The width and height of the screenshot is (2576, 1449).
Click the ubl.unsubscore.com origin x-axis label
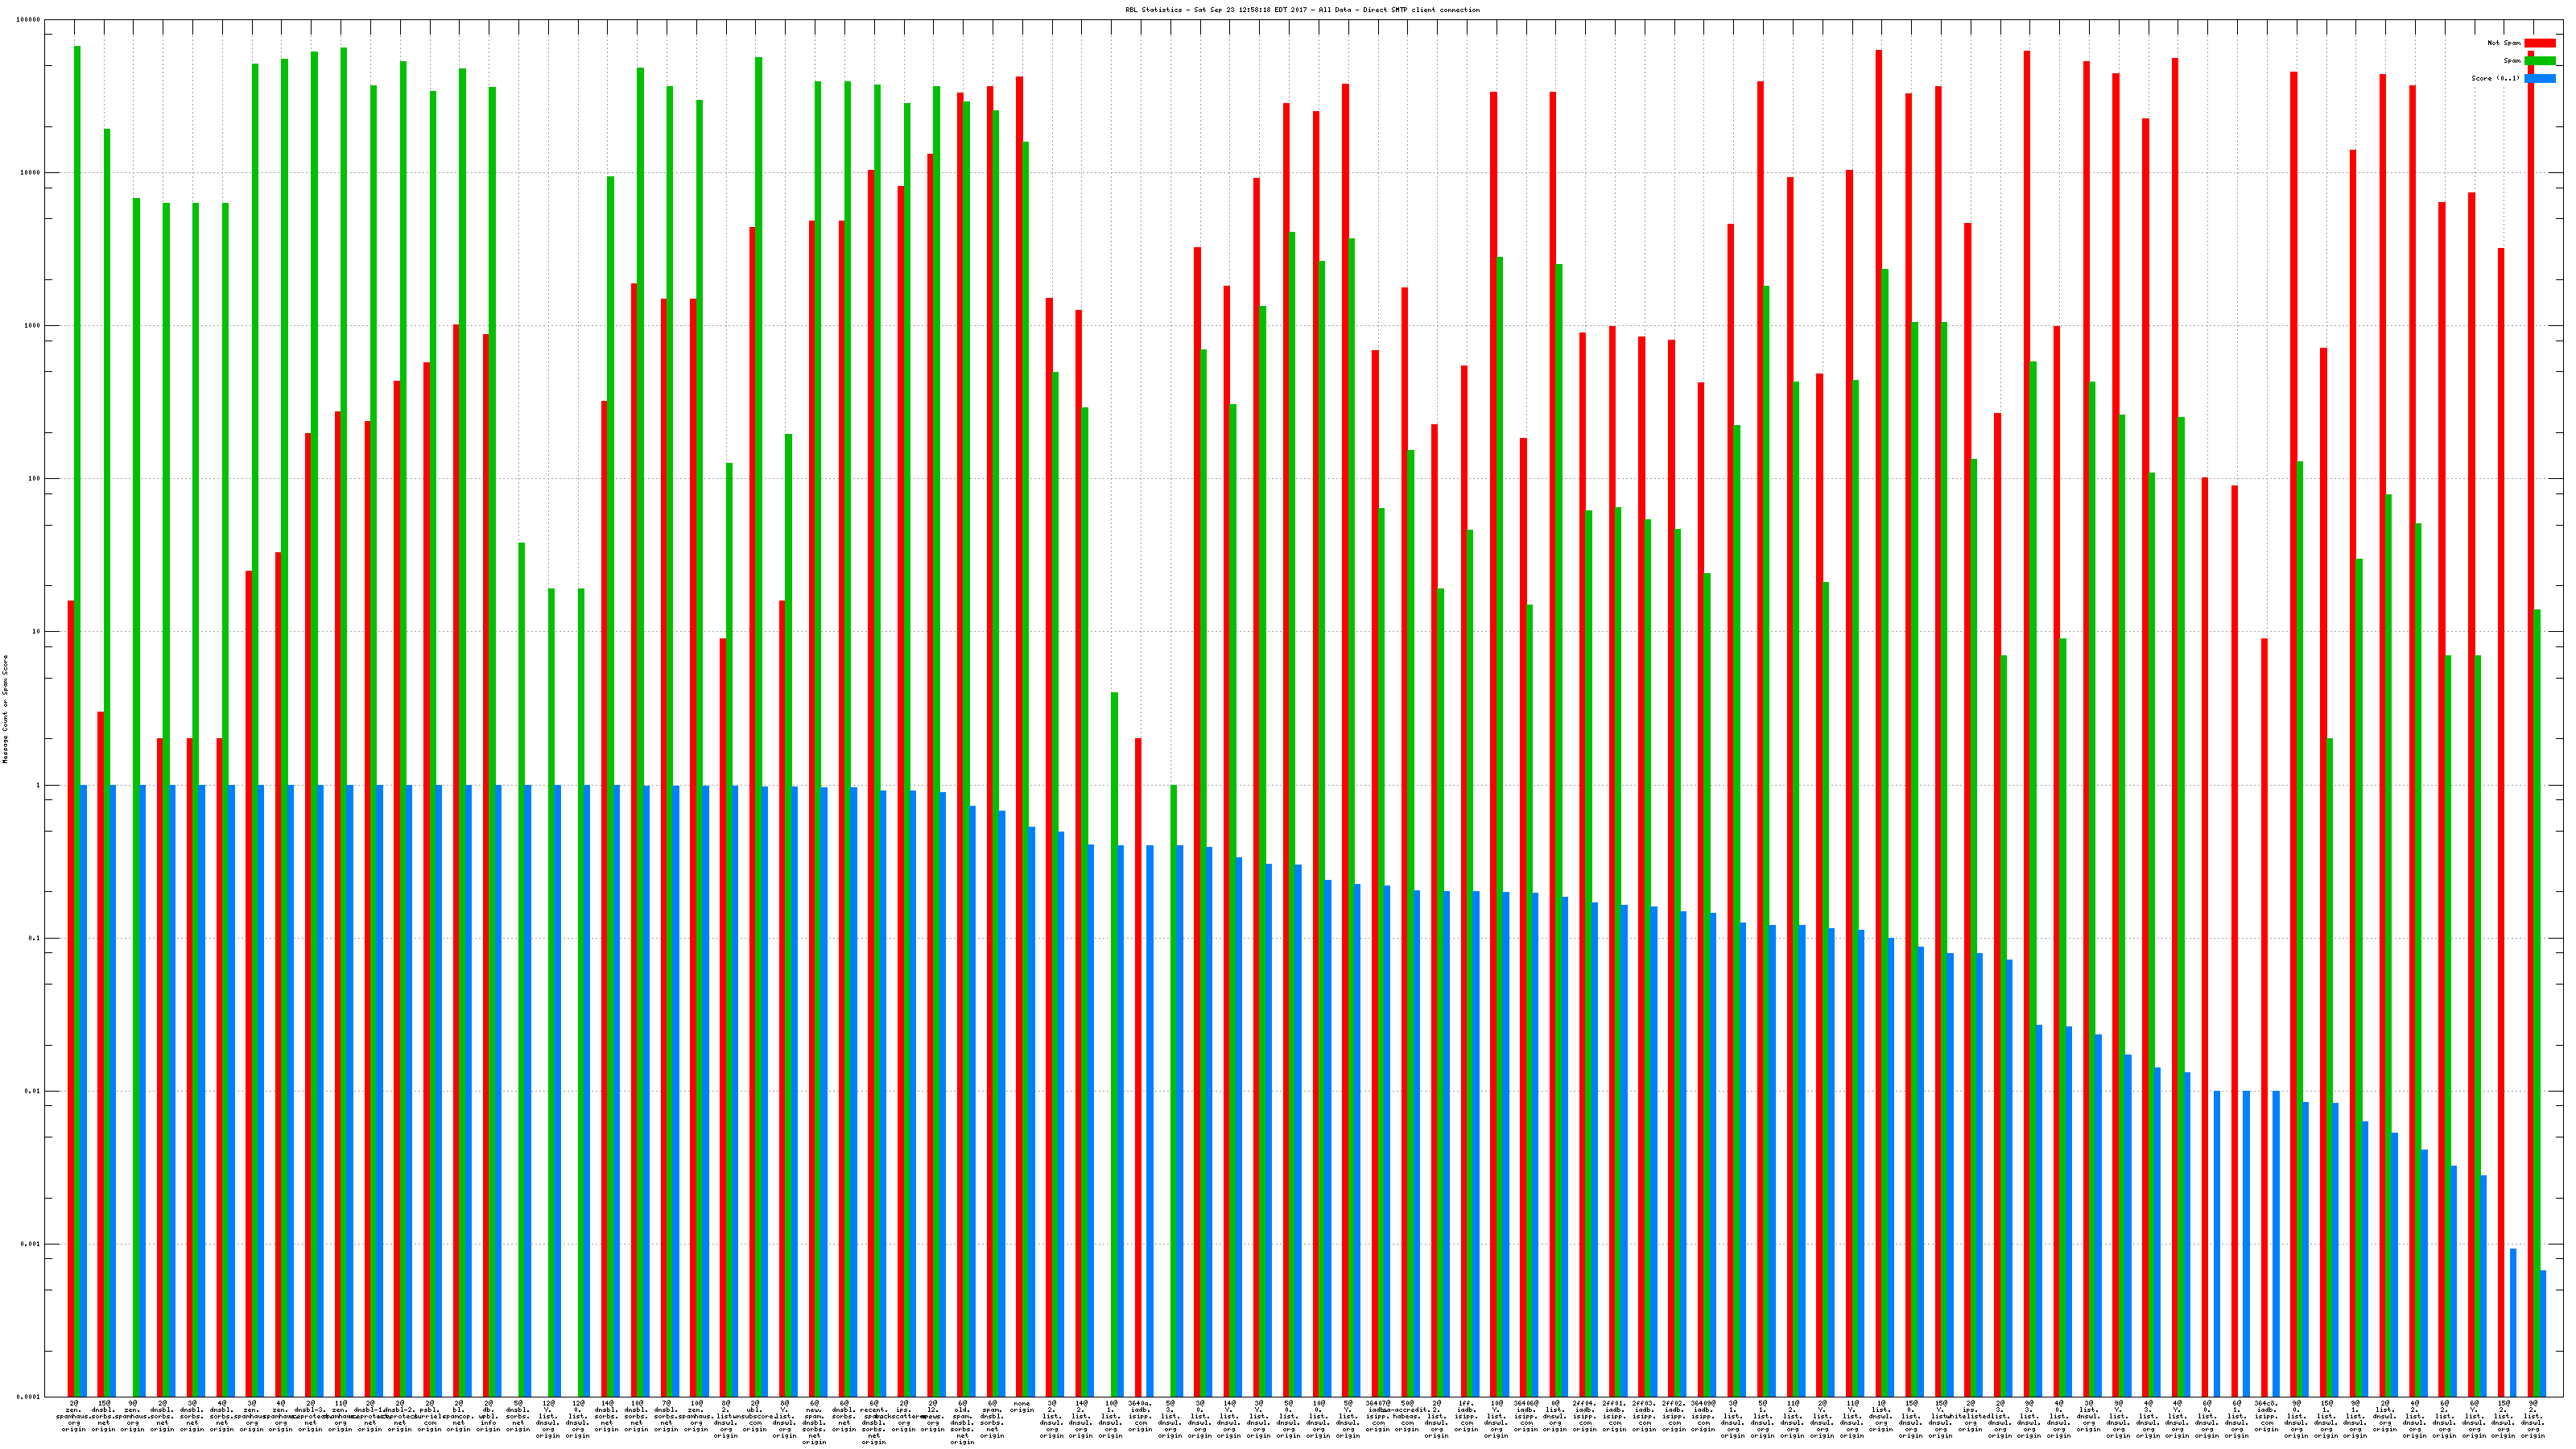755,1417
